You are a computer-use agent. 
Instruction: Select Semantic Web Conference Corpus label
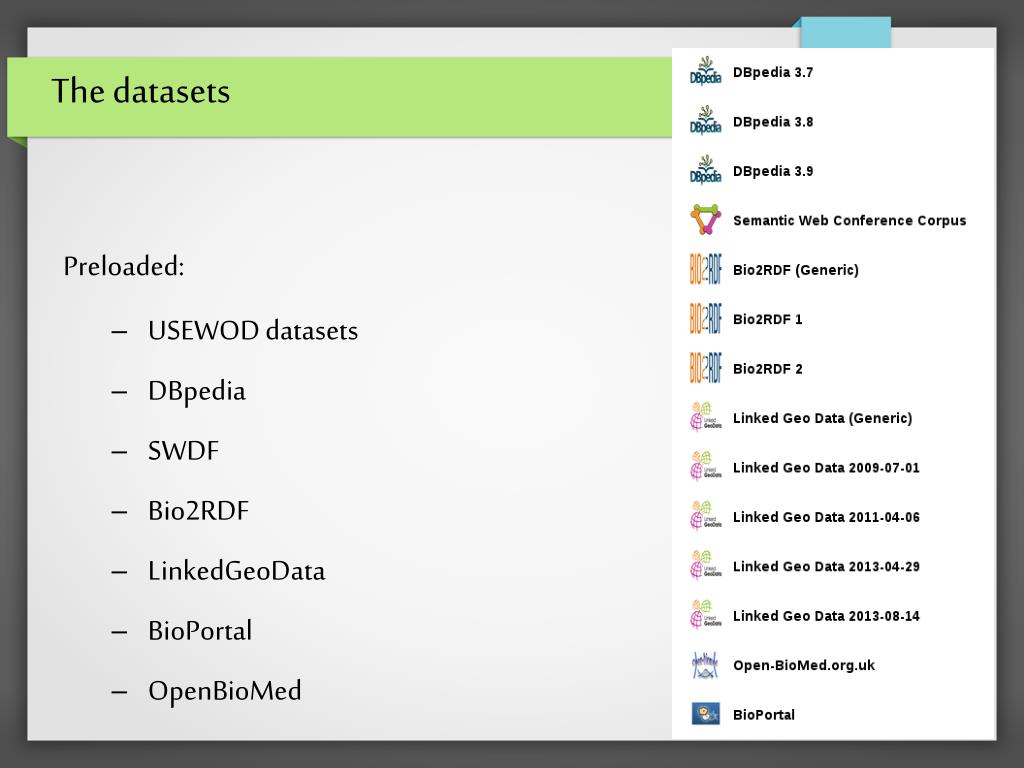tap(849, 221)
